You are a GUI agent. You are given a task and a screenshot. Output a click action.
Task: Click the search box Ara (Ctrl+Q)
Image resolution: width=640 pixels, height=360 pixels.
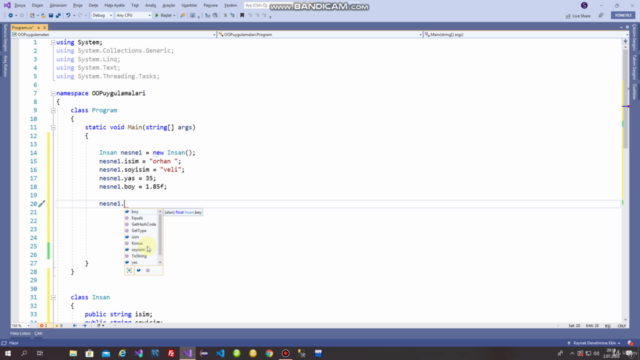(x=256, y=5)
